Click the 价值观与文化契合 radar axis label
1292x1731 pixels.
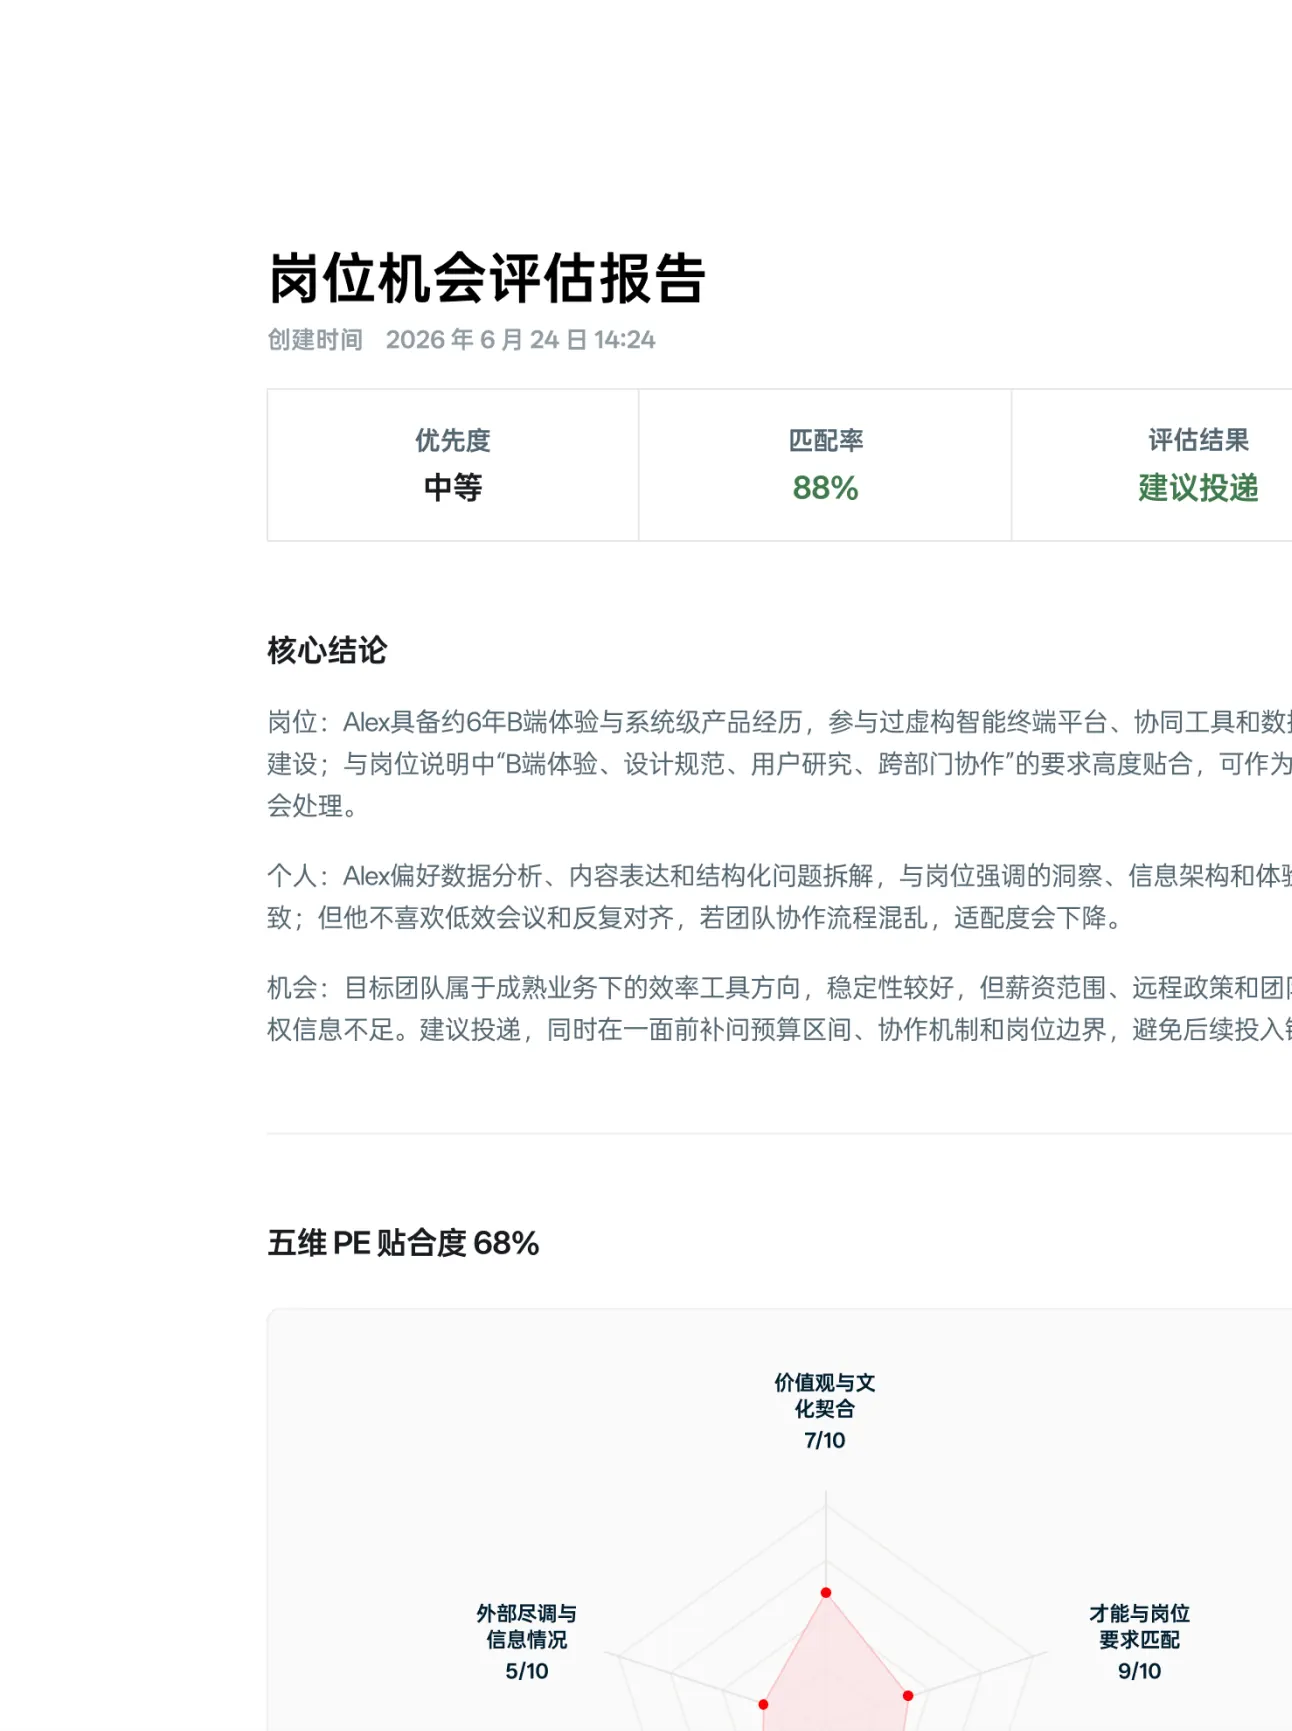[x=825, y=1396]
